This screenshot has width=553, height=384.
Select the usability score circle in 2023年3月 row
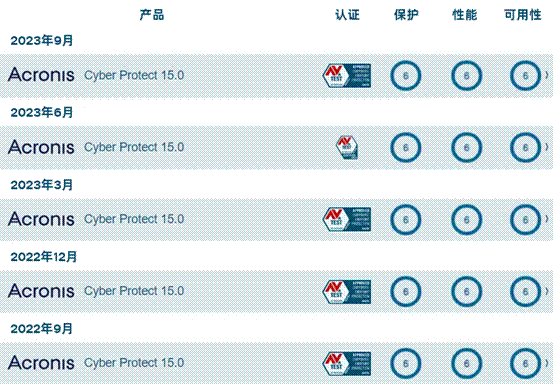(x=525, y=219)
